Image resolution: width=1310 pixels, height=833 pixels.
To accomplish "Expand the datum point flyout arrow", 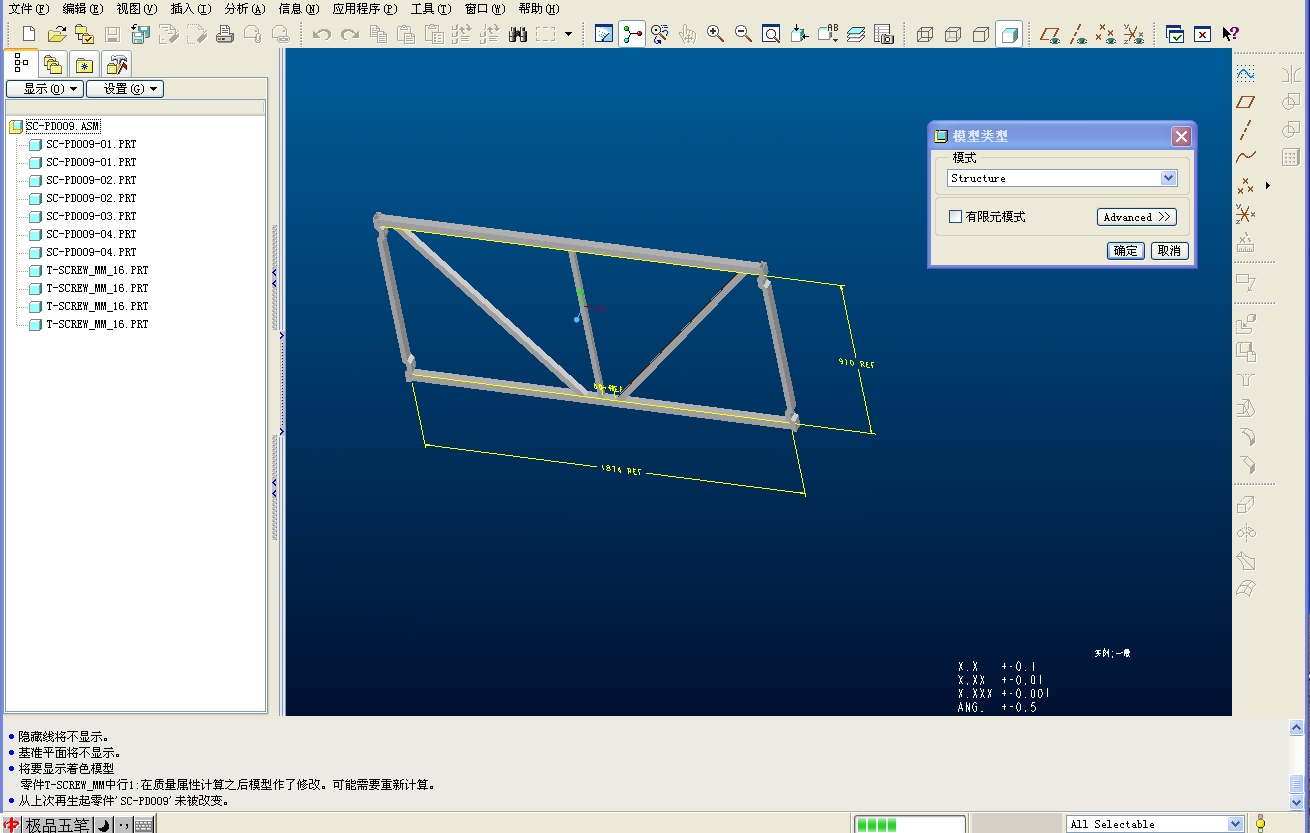I will (x=1268, y=185).
